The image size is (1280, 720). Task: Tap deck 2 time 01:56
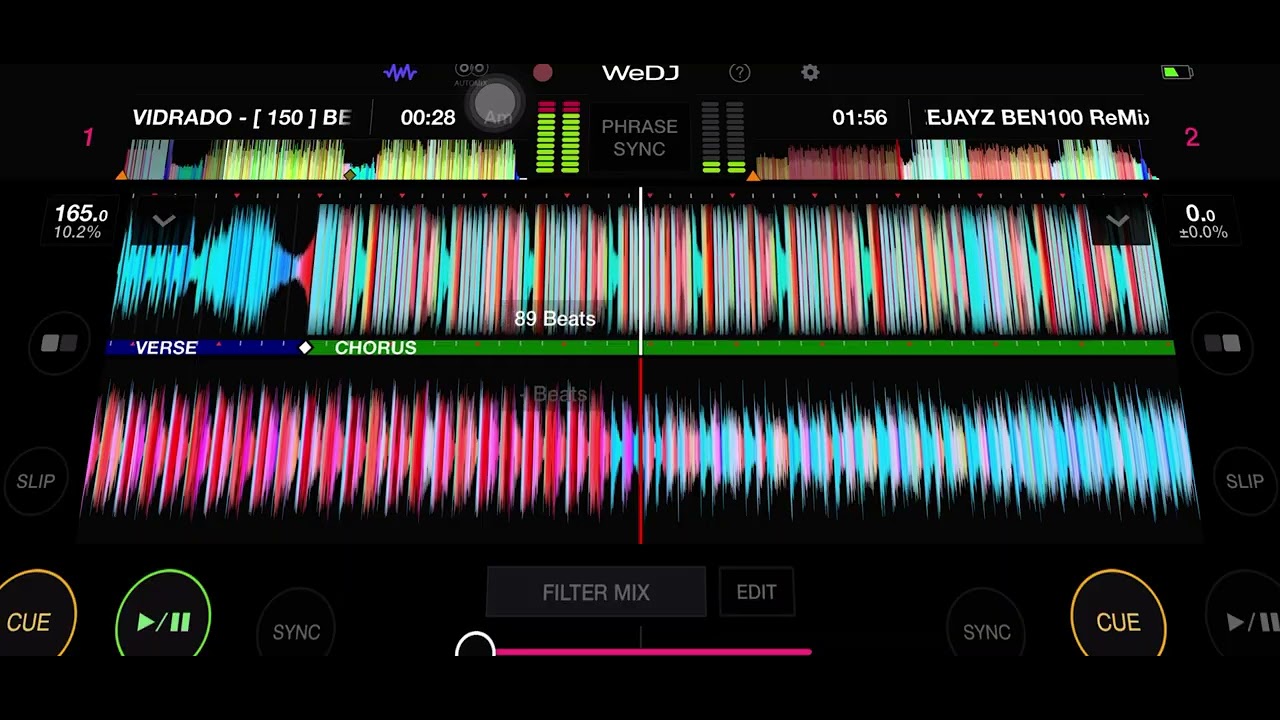coord(859,118)
